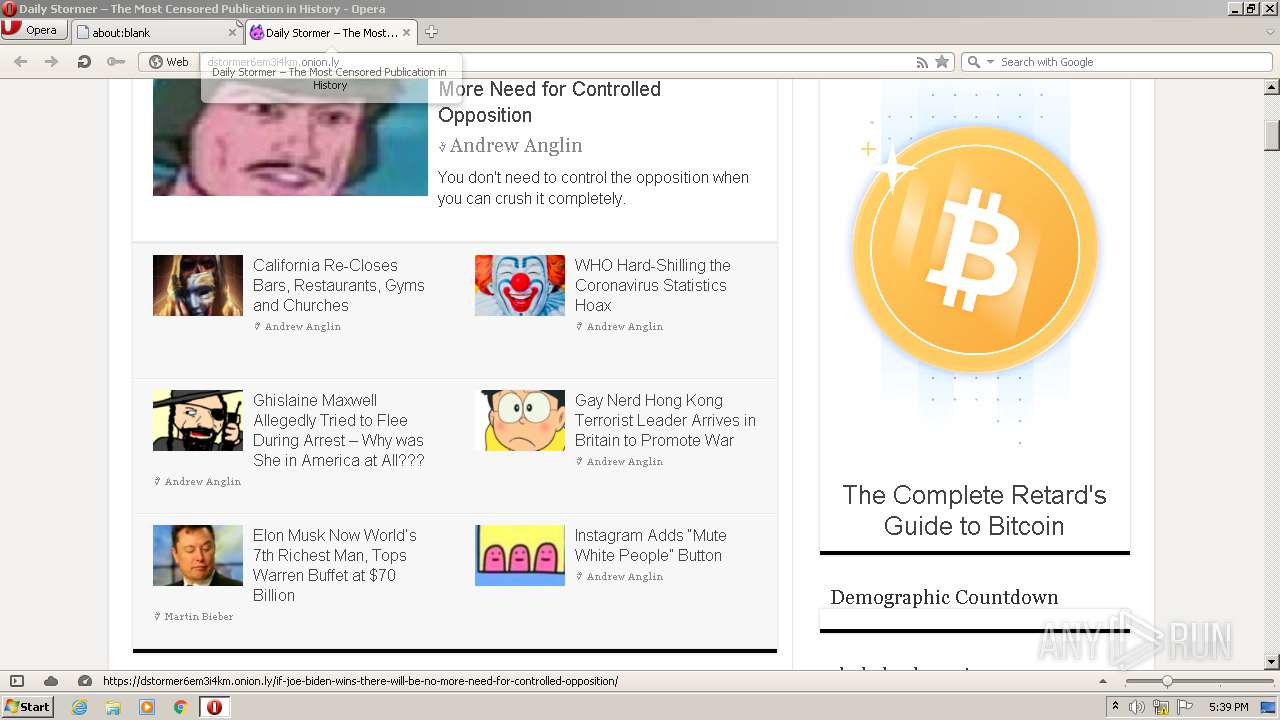Open Windows Explorer from the taskbar

[x=113, y=707]
